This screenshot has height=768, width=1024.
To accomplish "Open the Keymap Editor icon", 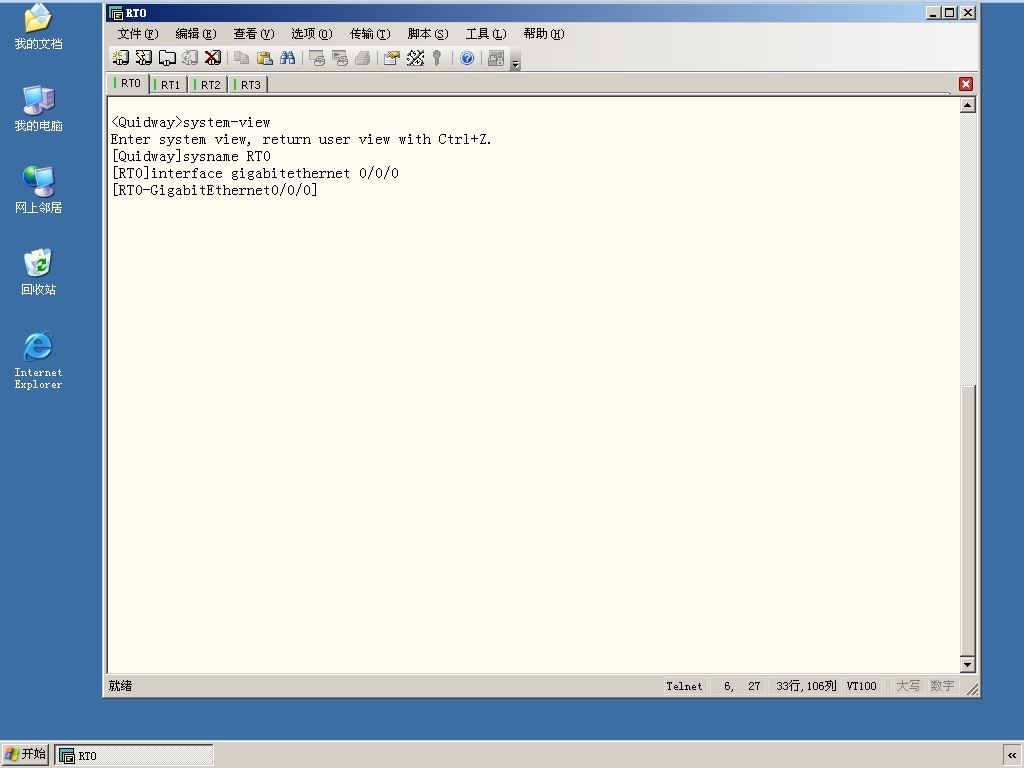I will click(x=415, y=58).
